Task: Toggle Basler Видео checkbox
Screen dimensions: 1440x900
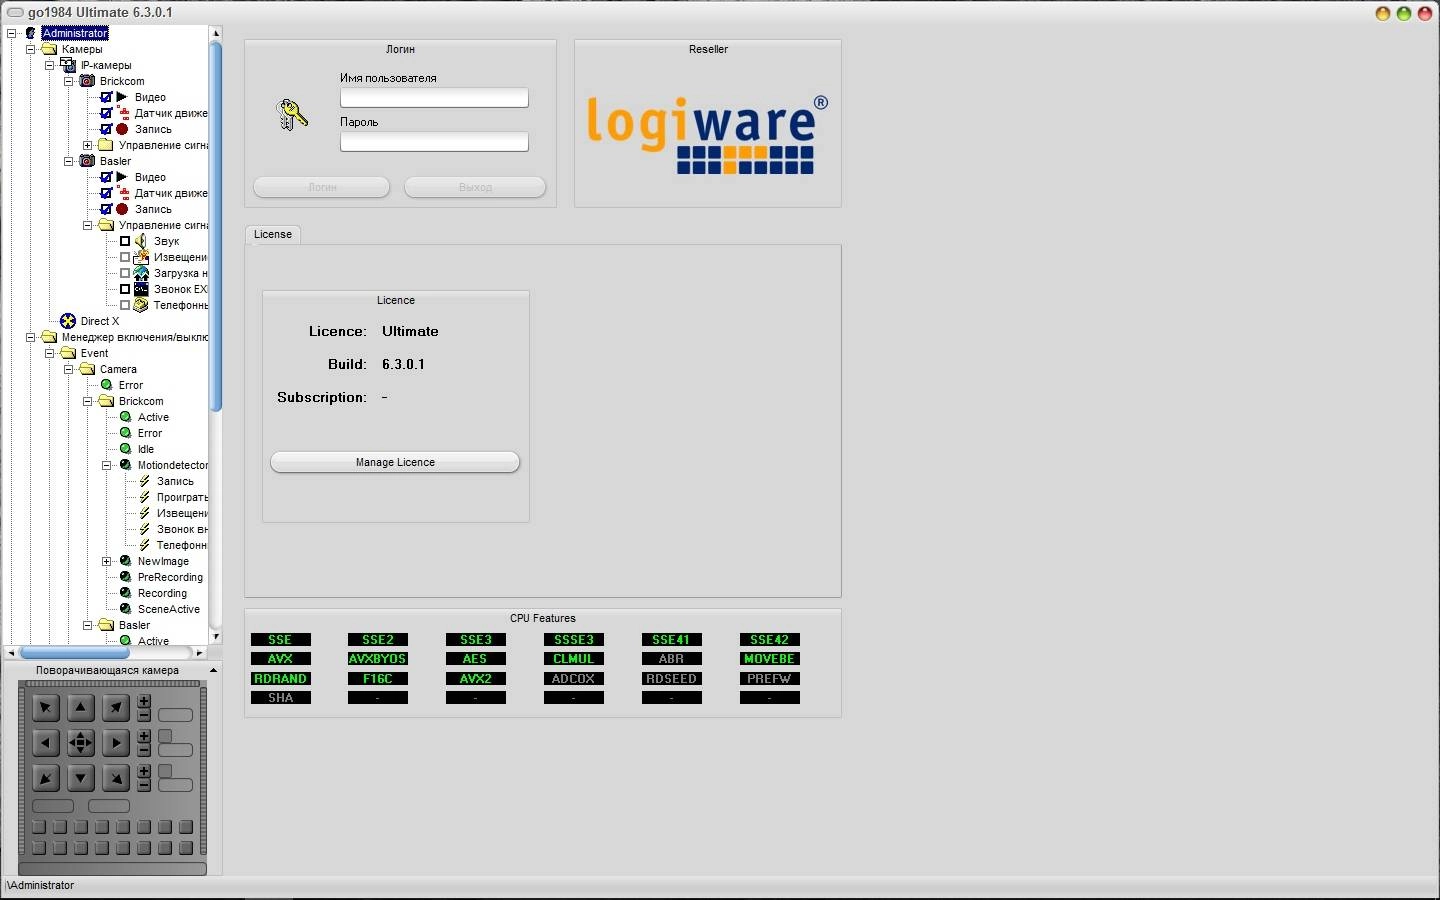Action: click(106, 177)
